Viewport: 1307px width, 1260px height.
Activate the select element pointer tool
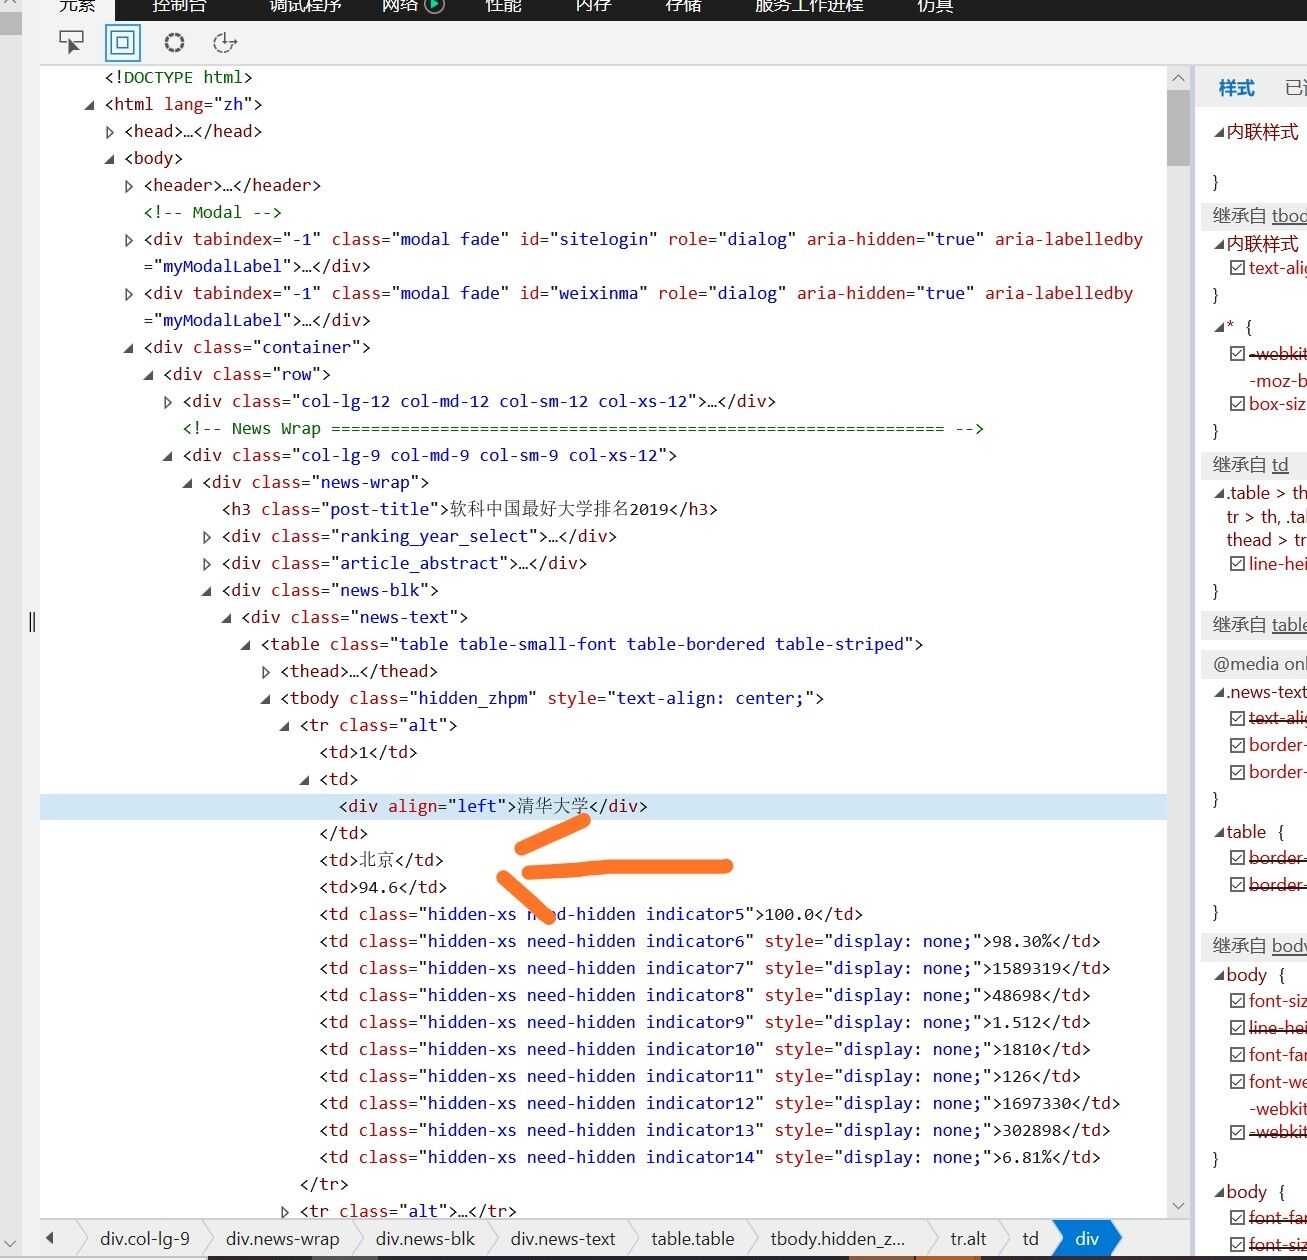point(71,42)
